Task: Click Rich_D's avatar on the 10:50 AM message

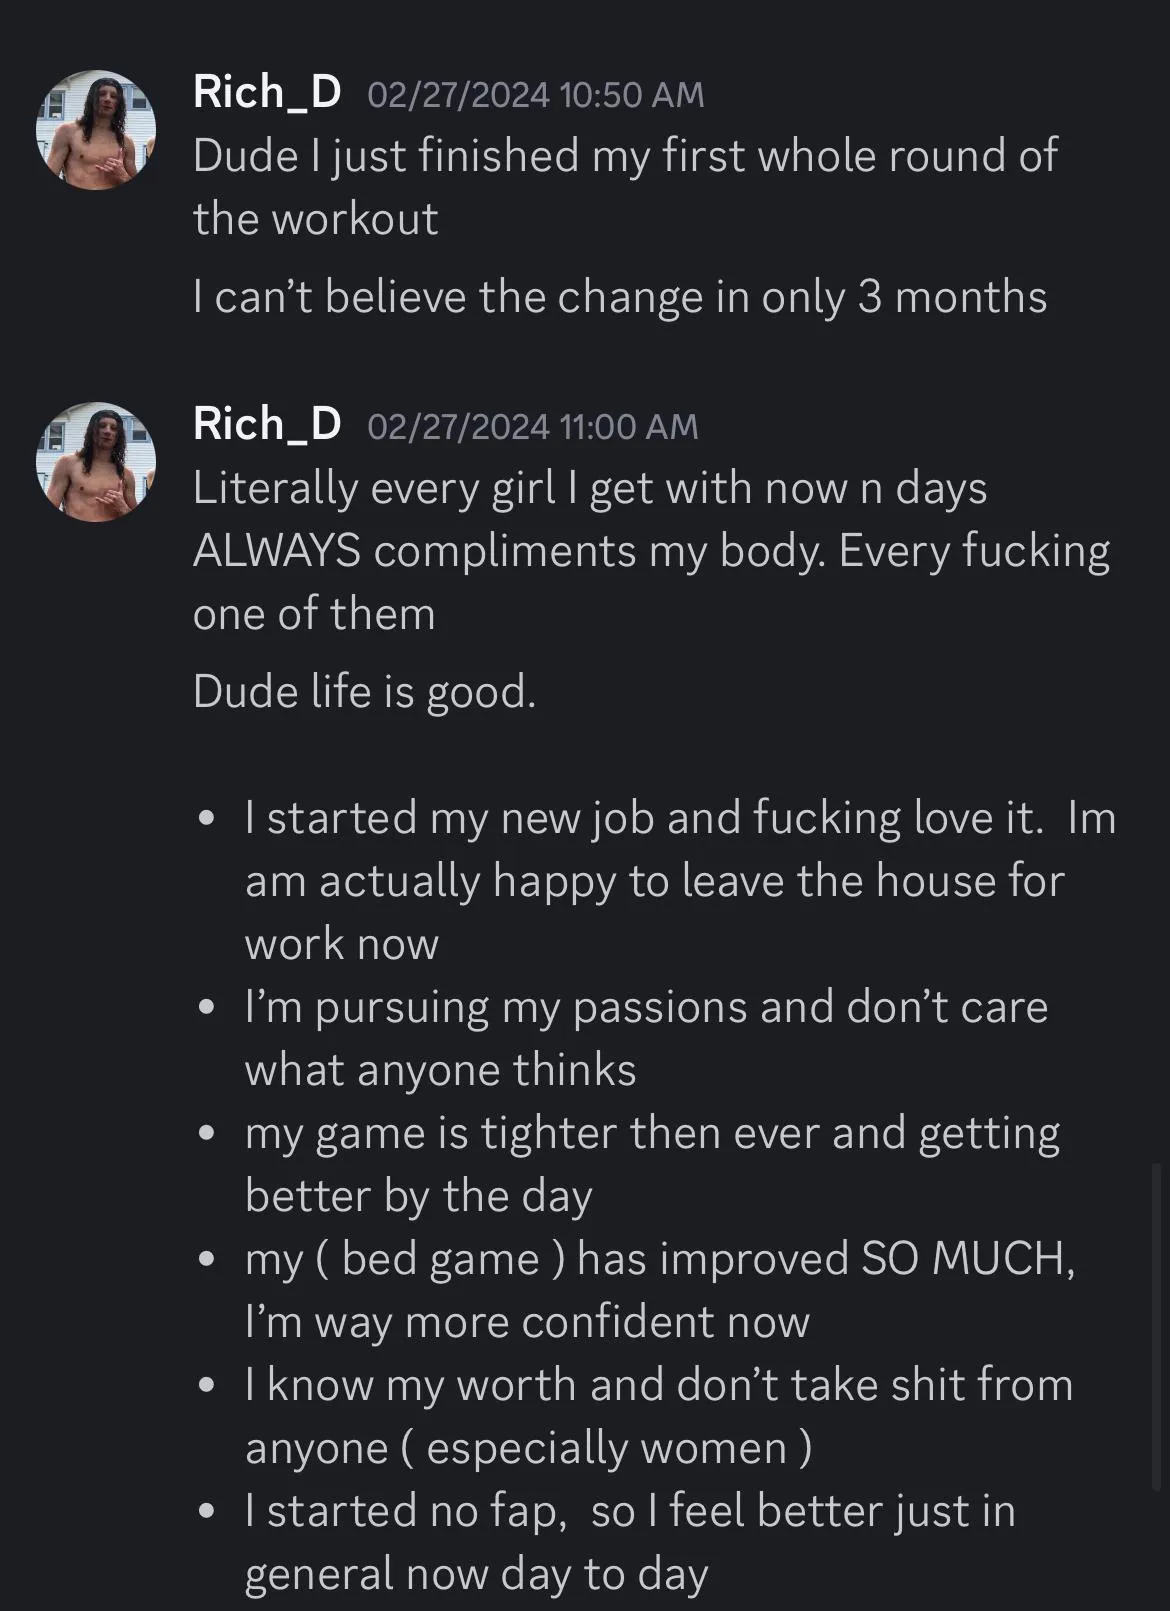Action: (x=96, y=129)
